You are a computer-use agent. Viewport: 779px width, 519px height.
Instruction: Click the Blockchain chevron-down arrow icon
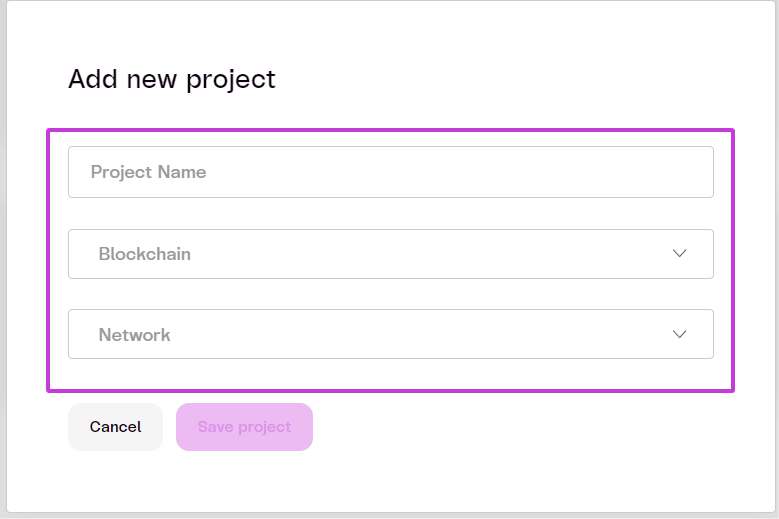pos(680,254)
